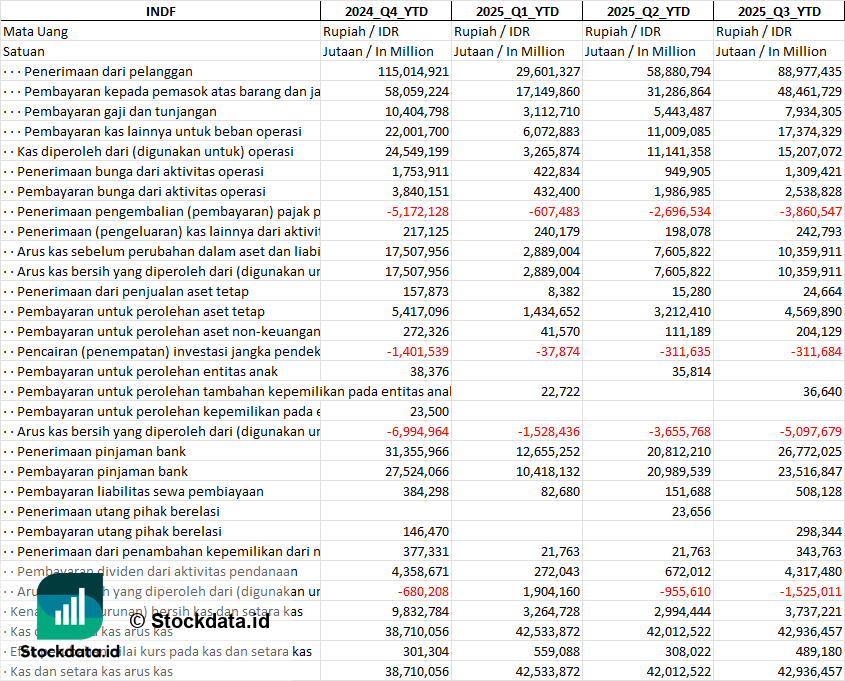Select the INDF header cell
845x681 pixels.
pos(161,11)
